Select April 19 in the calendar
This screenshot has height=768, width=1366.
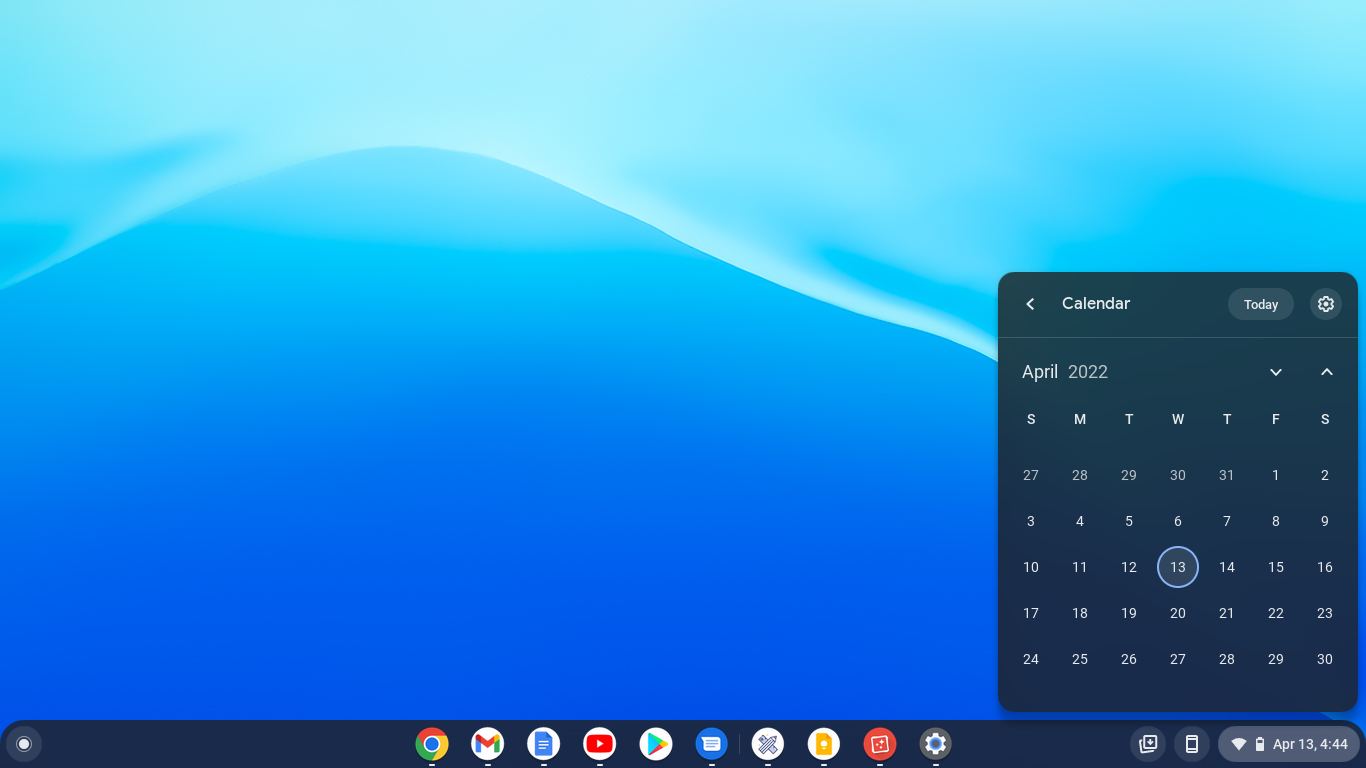pos(1129,613)
